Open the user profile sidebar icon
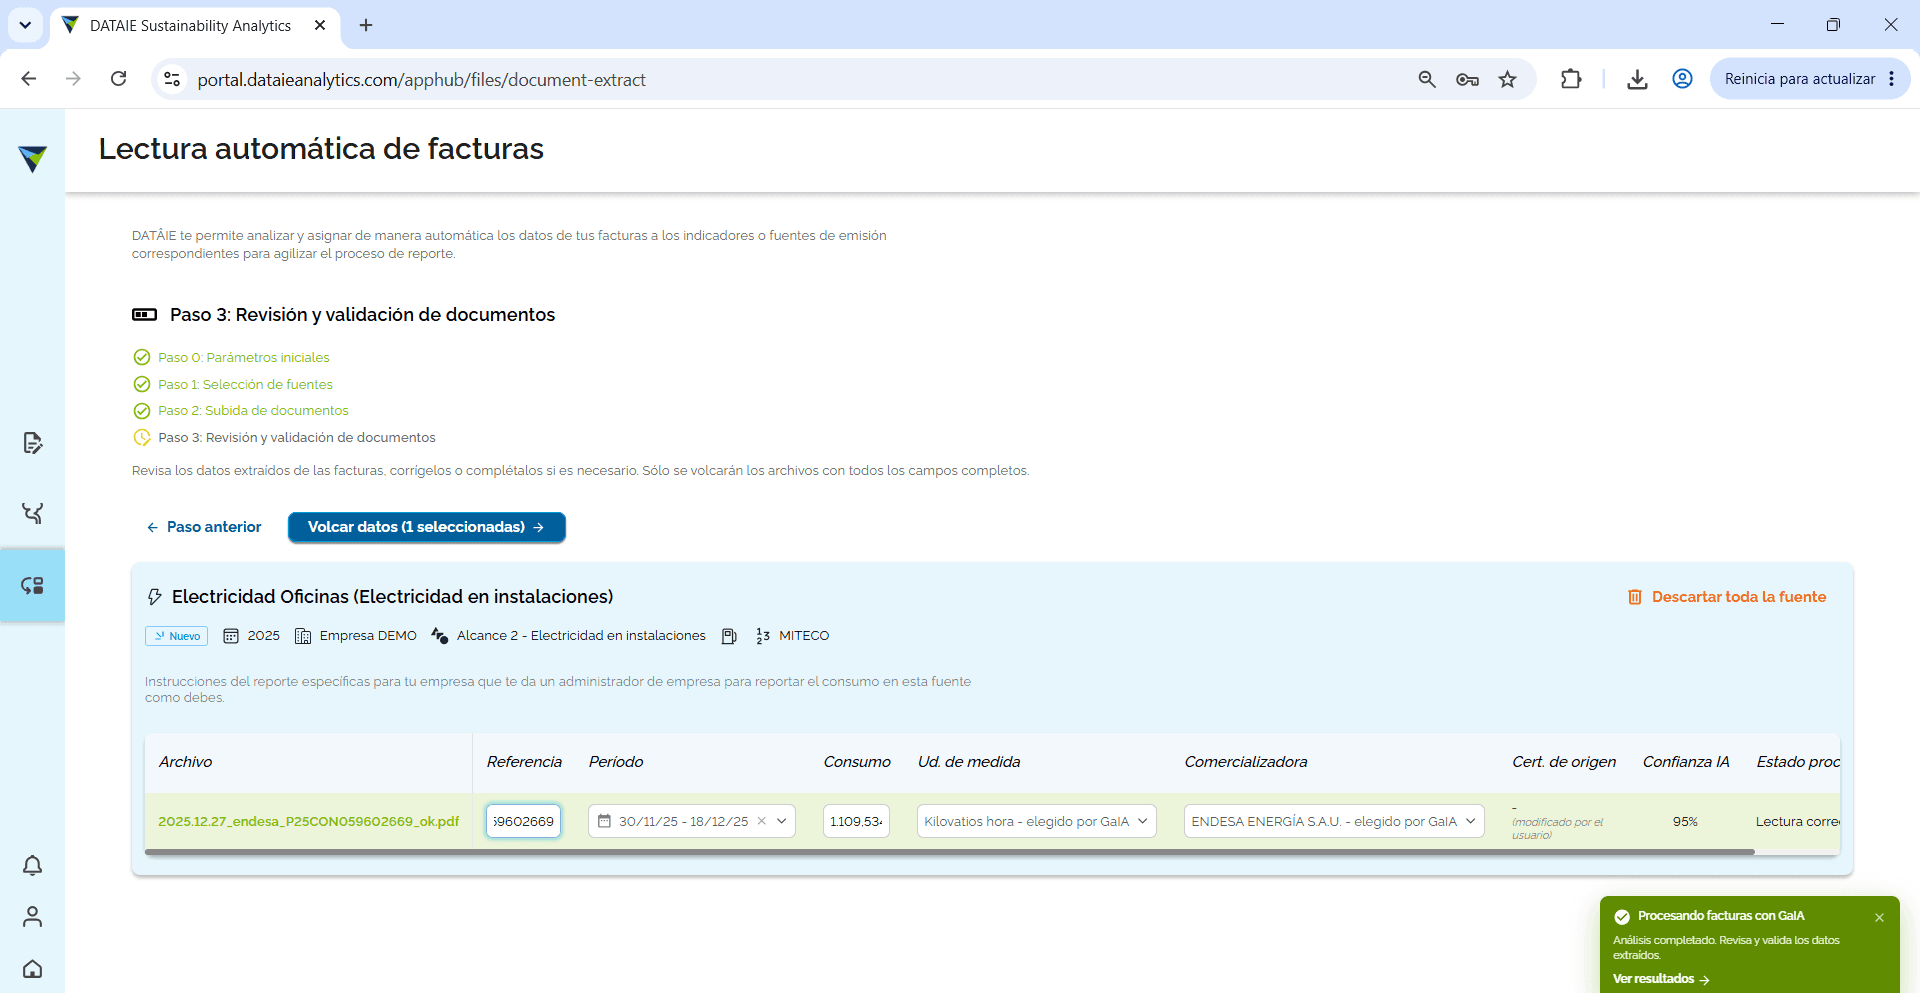Screen dimensions: 1920x993 pos(32,916)
